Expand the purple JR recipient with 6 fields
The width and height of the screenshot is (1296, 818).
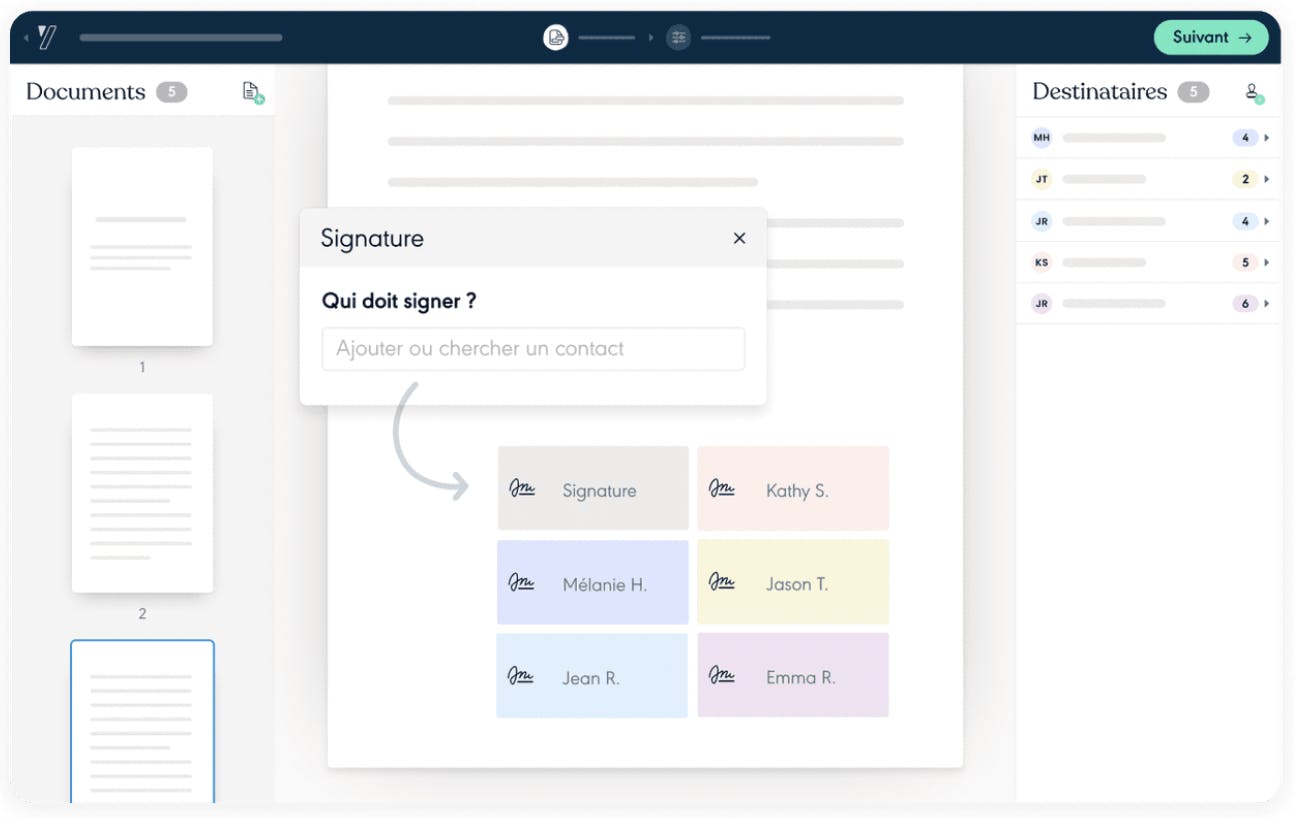[x=1267, y=304]
